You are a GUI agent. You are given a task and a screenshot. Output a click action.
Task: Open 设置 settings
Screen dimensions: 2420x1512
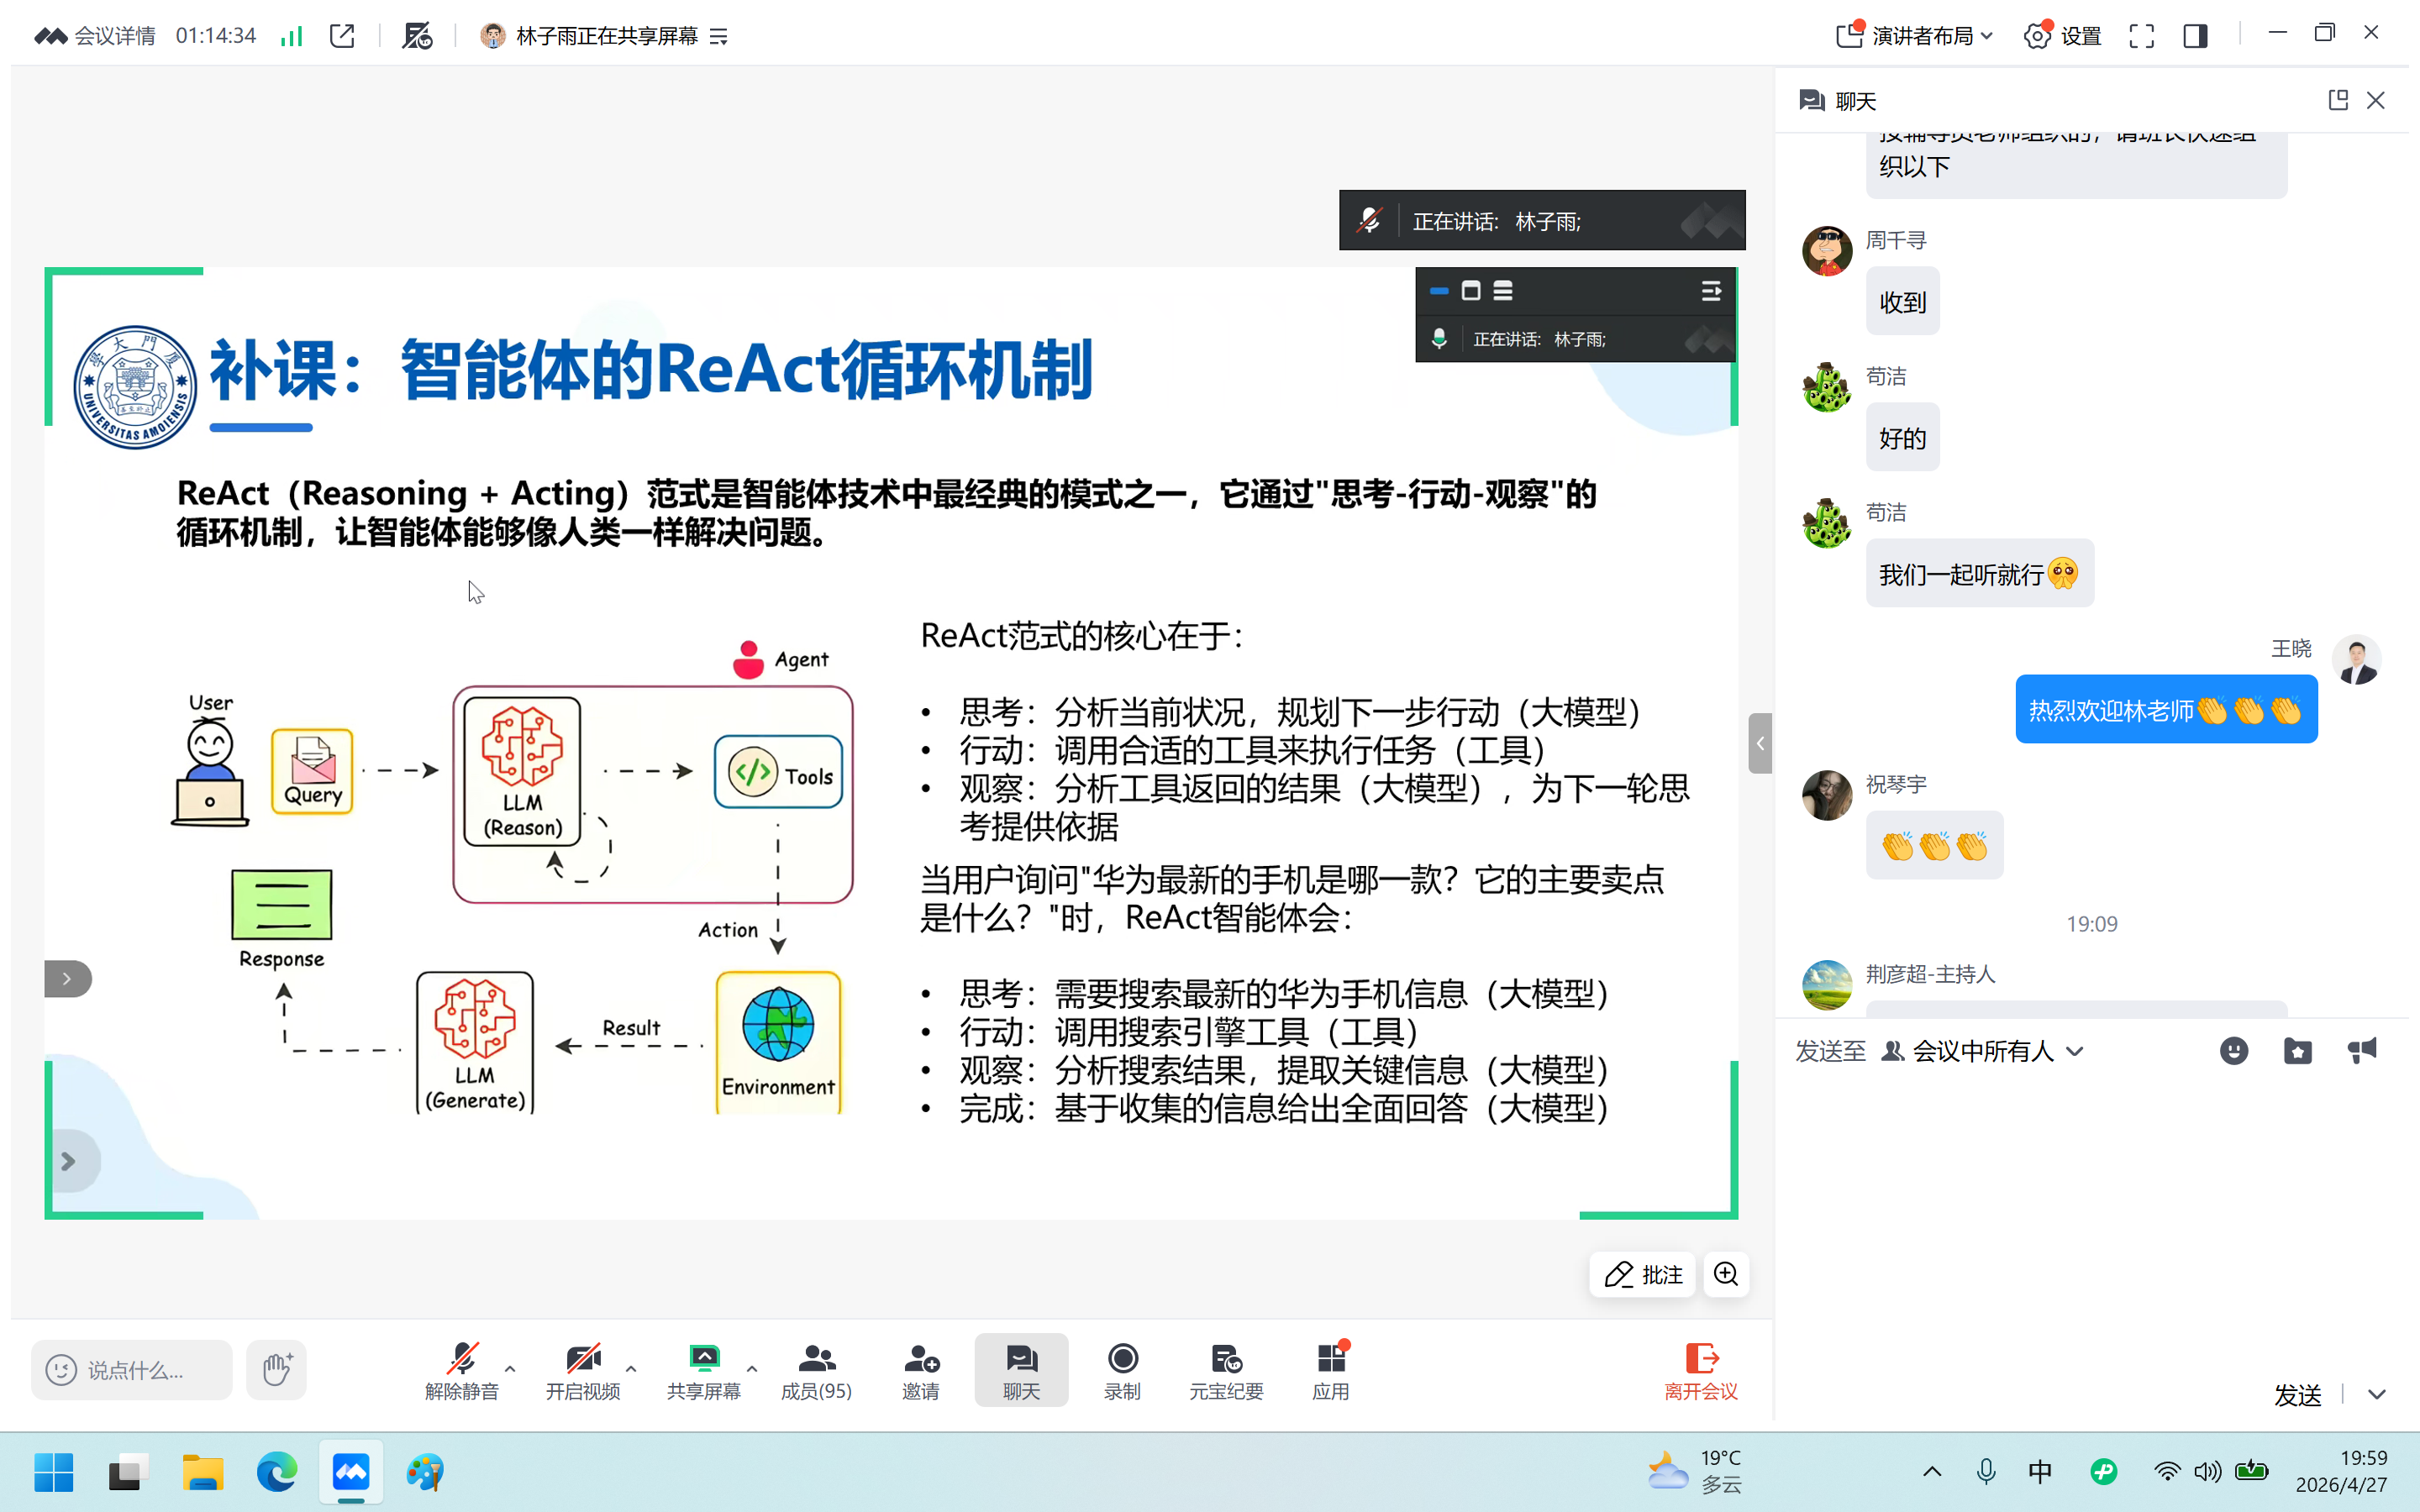pos(2062,36)
